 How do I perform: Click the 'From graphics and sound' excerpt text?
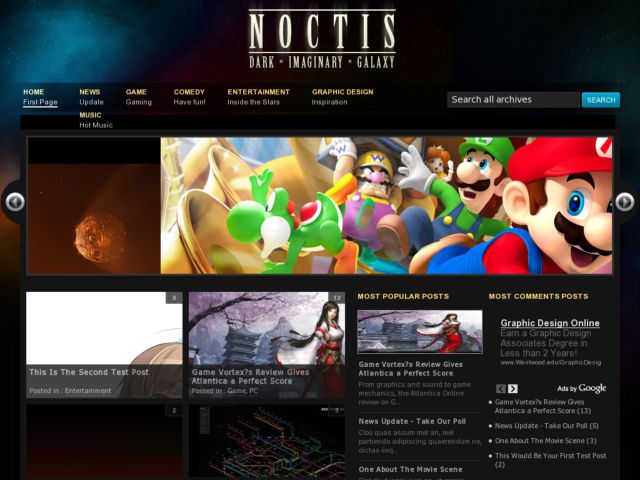415,393
